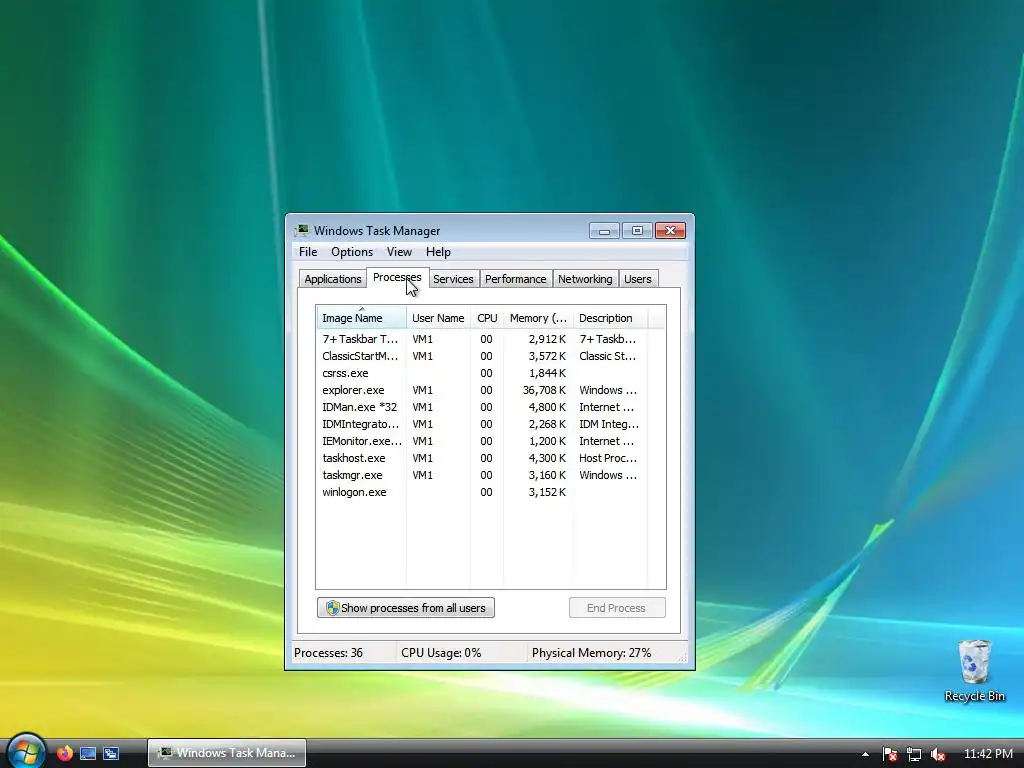This screenshot has height=768, width=1024.
Task: Launch Firefox from the quick launch bar
Action: (65, 753)
